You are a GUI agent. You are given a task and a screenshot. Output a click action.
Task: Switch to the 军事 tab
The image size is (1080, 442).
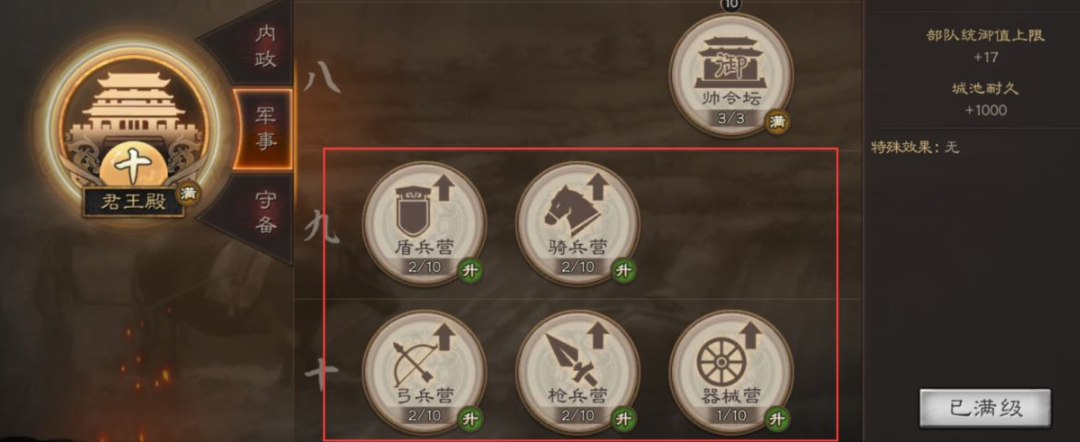coord(264,129)
